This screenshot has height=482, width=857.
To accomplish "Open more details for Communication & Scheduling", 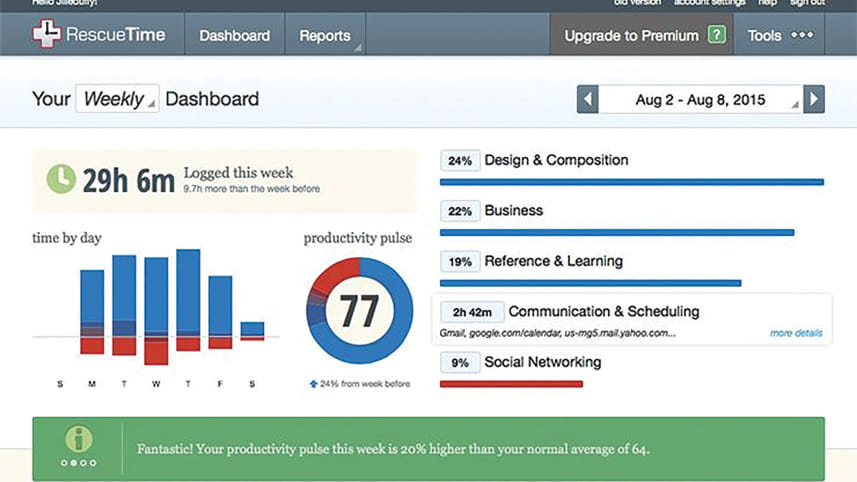I will (x=796, y=332).
